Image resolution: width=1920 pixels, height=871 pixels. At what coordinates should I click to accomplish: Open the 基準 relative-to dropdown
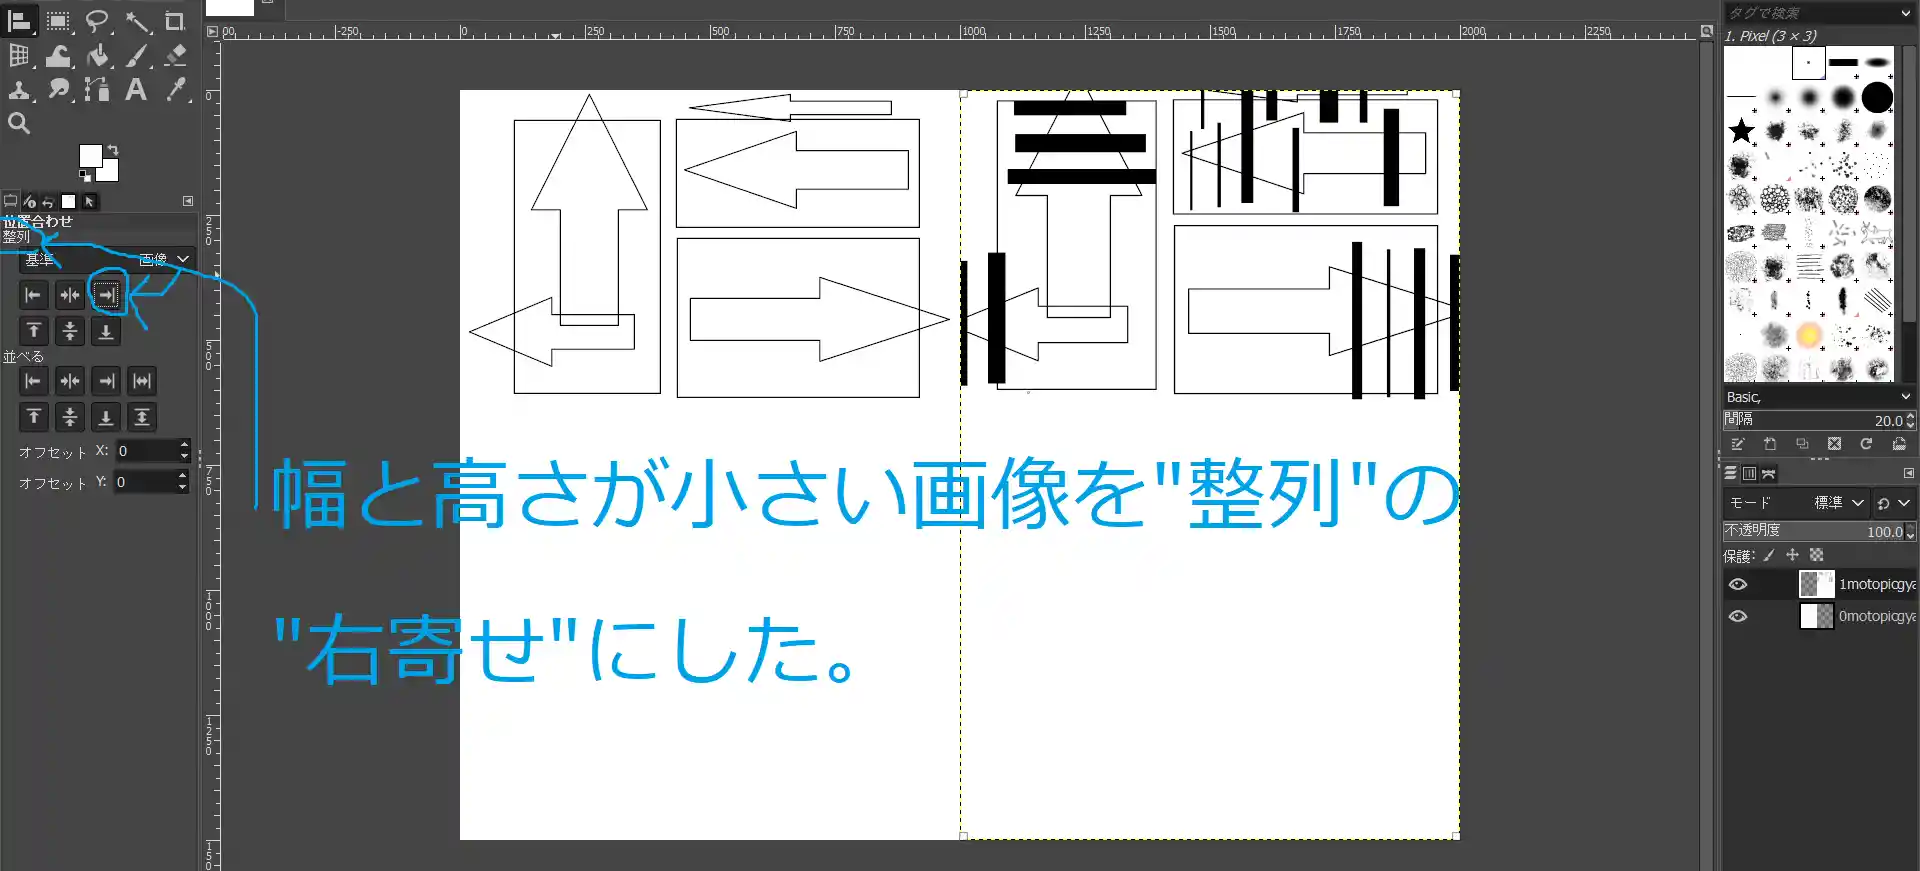pyautogui.click(x=163, y=259)
